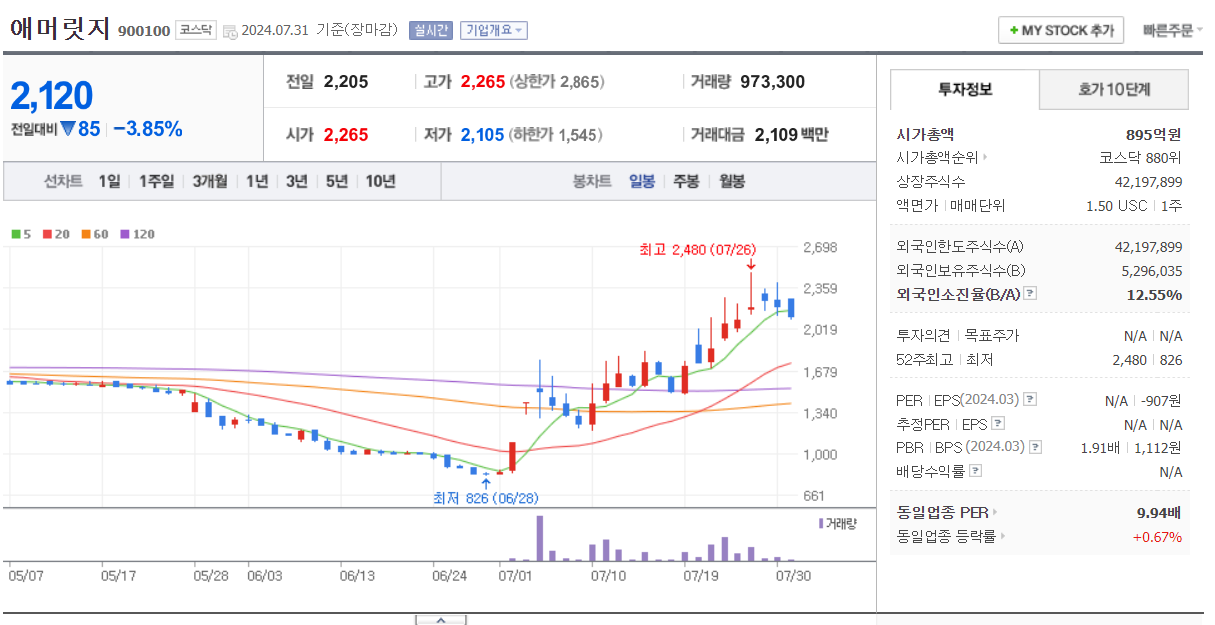The height and width of the screenshot is (625, 1215).
Task: Select the 일봉 candle chart
Action: click(x=642, y=181)
